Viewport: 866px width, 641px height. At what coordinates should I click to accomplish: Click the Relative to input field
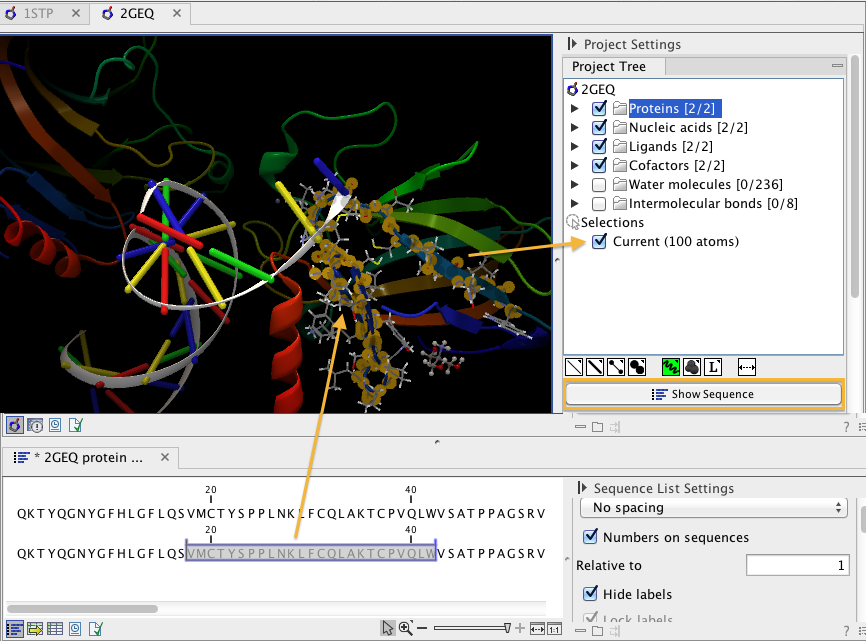coord(796,566)
